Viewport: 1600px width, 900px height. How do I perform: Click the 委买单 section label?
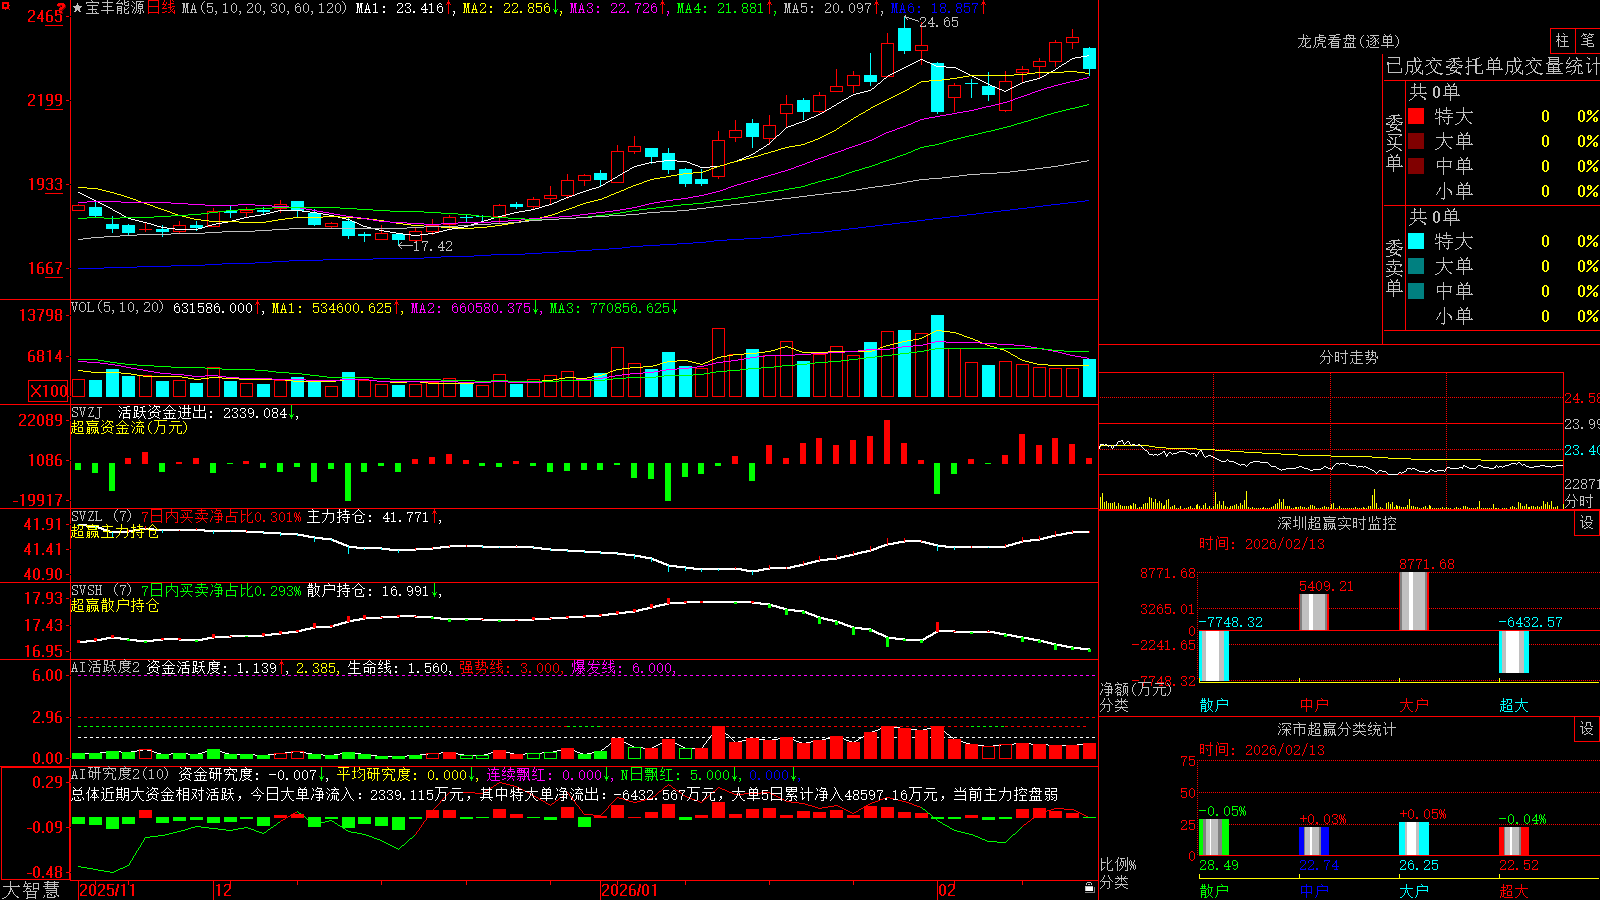pos(1394,143)
